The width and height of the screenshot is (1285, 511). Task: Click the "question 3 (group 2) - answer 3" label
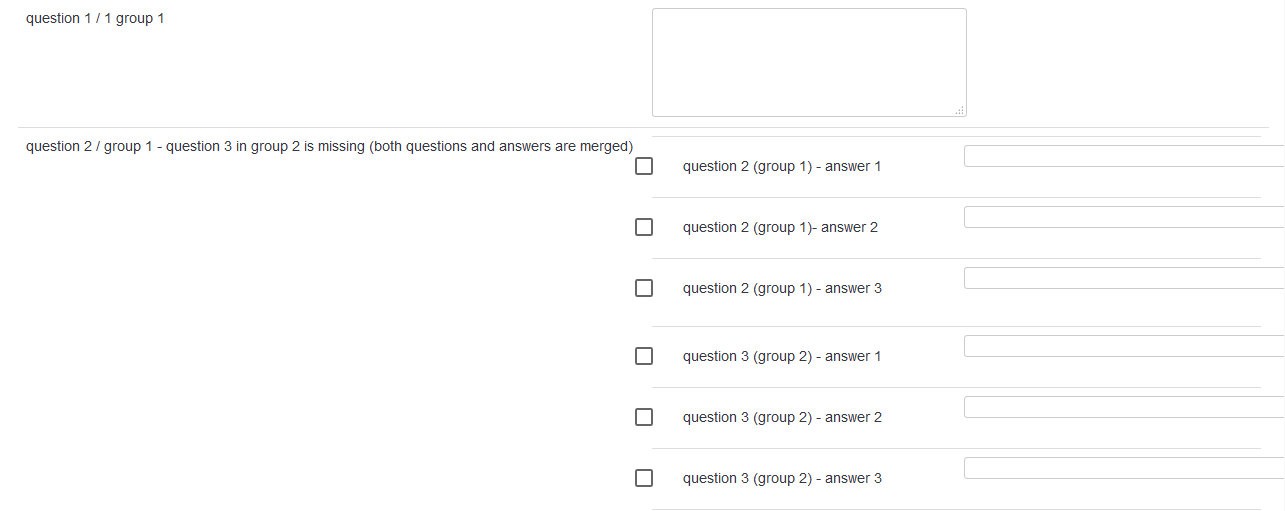click(782, 479)
